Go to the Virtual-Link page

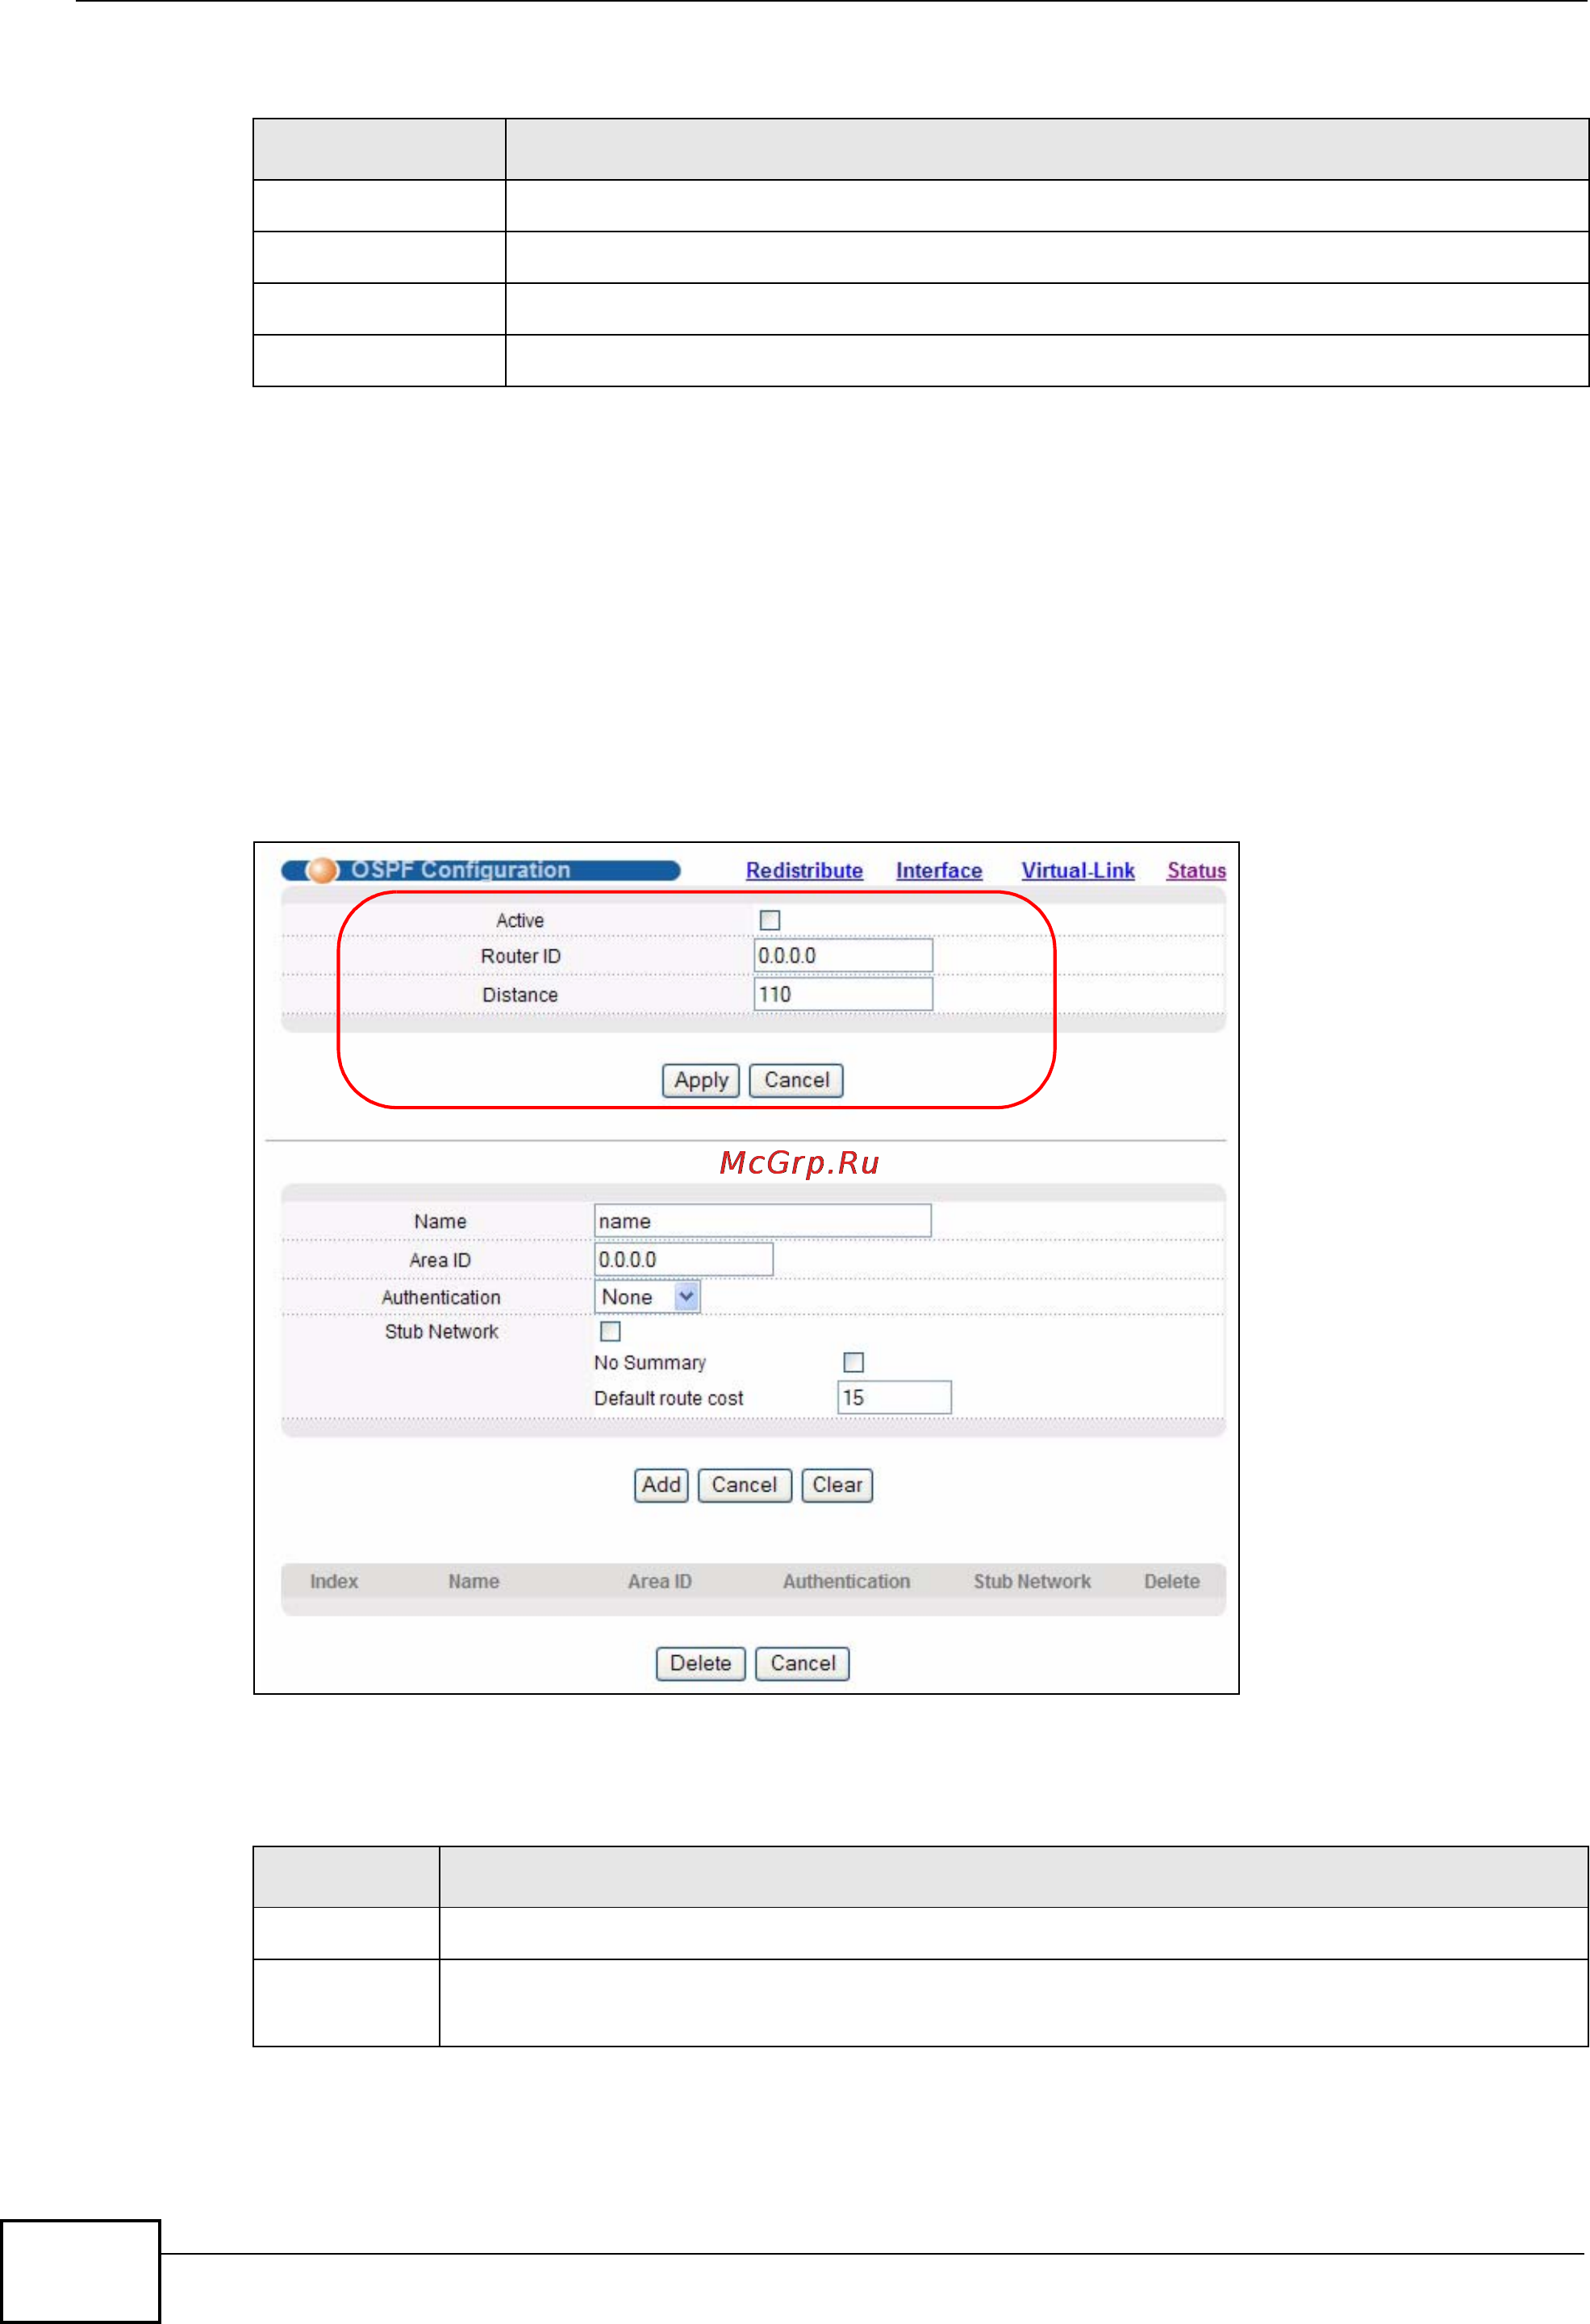coord(1078,870)
